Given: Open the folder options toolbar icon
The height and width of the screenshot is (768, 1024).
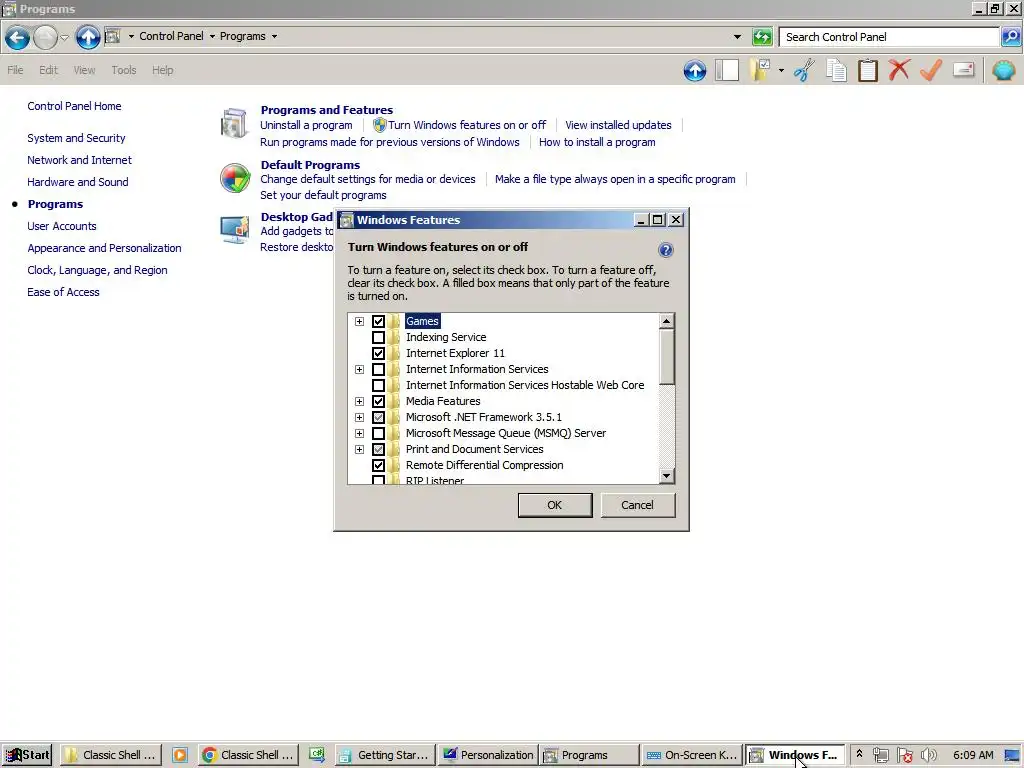Looking at the screenshot, I should [x=760, y=70].
